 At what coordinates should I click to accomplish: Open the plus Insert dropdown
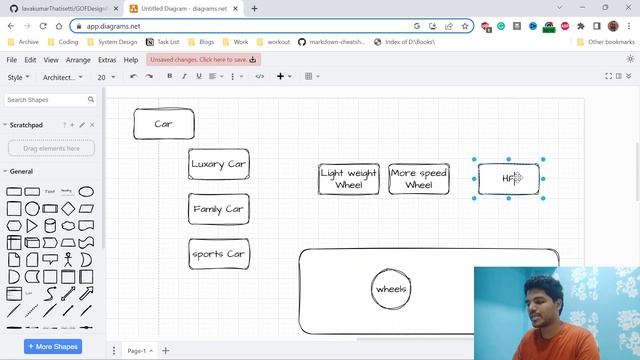[x=284, y=76]
